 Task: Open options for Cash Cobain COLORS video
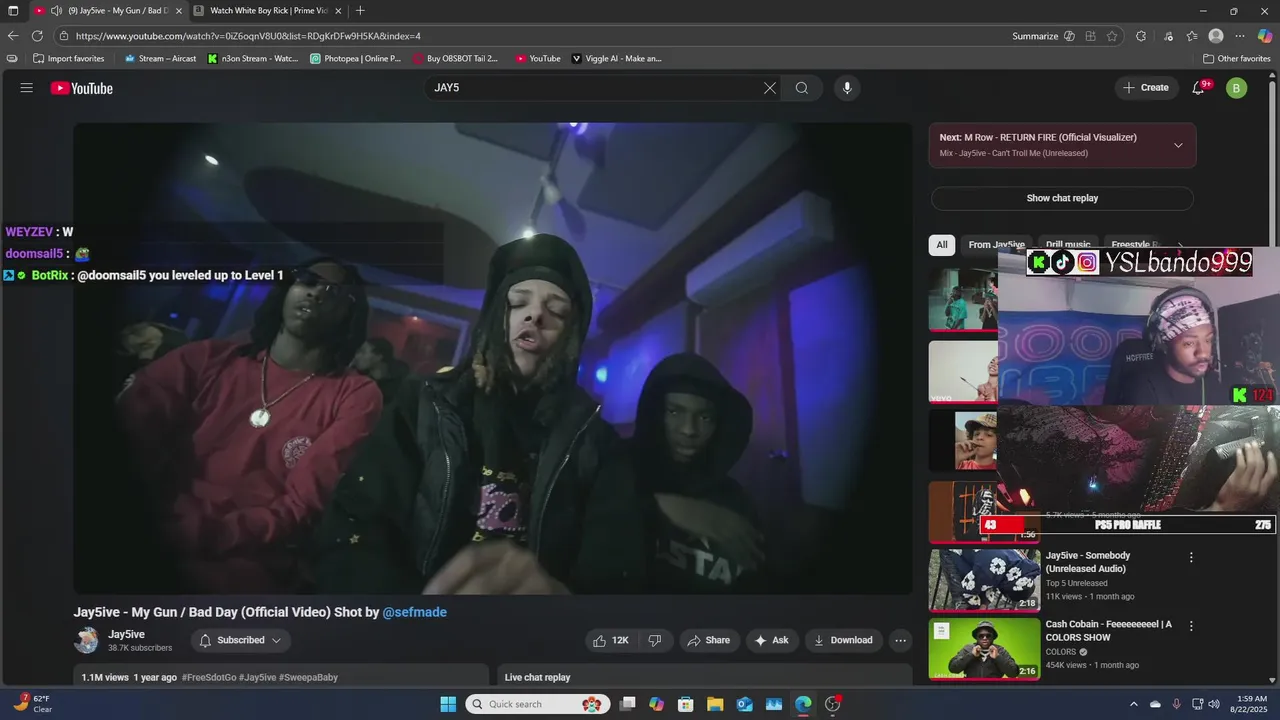tap(1191, 625)
